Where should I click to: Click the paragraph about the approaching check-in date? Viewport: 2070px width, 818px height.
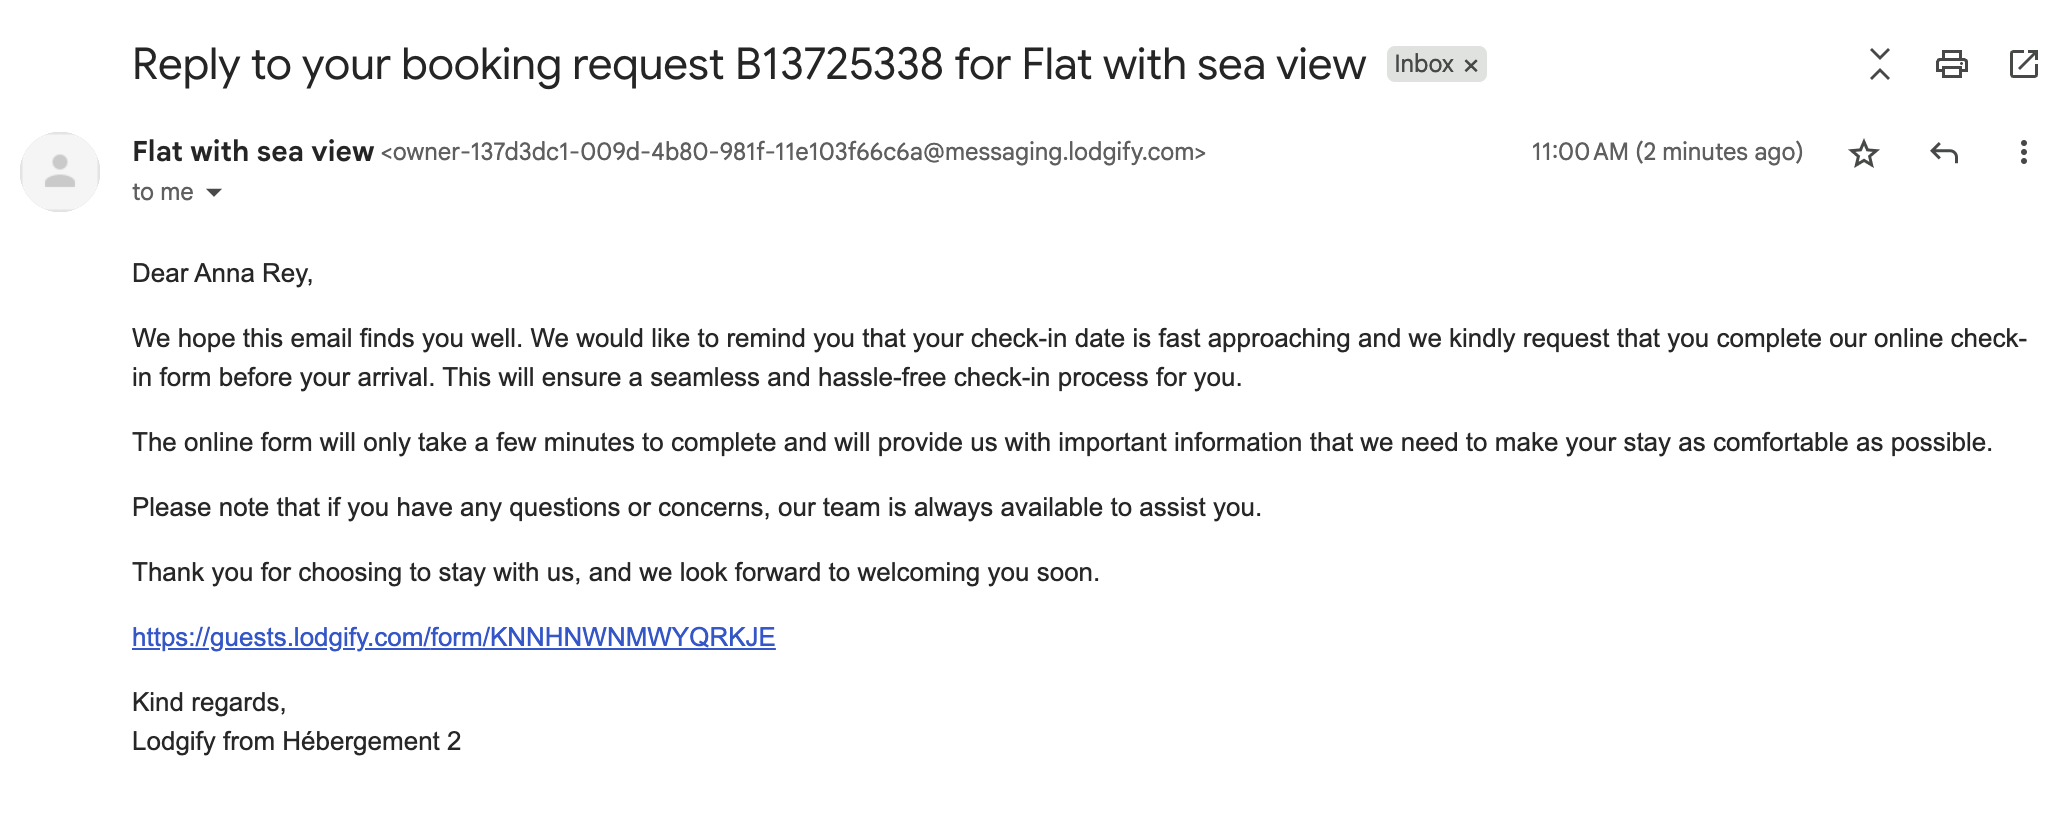1078,357
